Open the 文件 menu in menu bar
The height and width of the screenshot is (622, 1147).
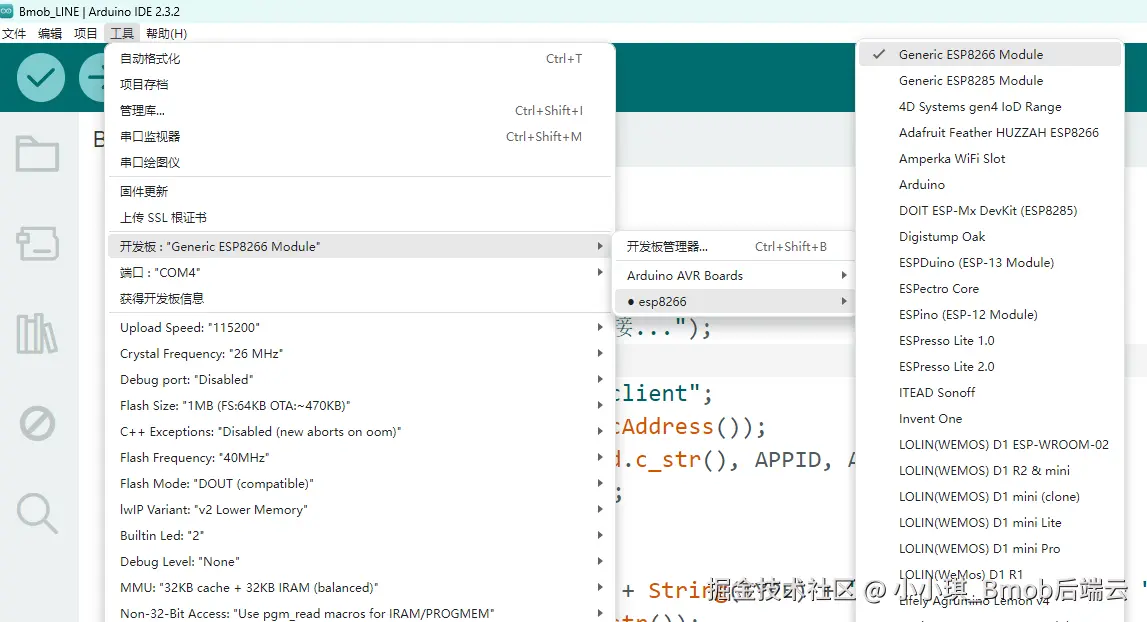point(14,34)
